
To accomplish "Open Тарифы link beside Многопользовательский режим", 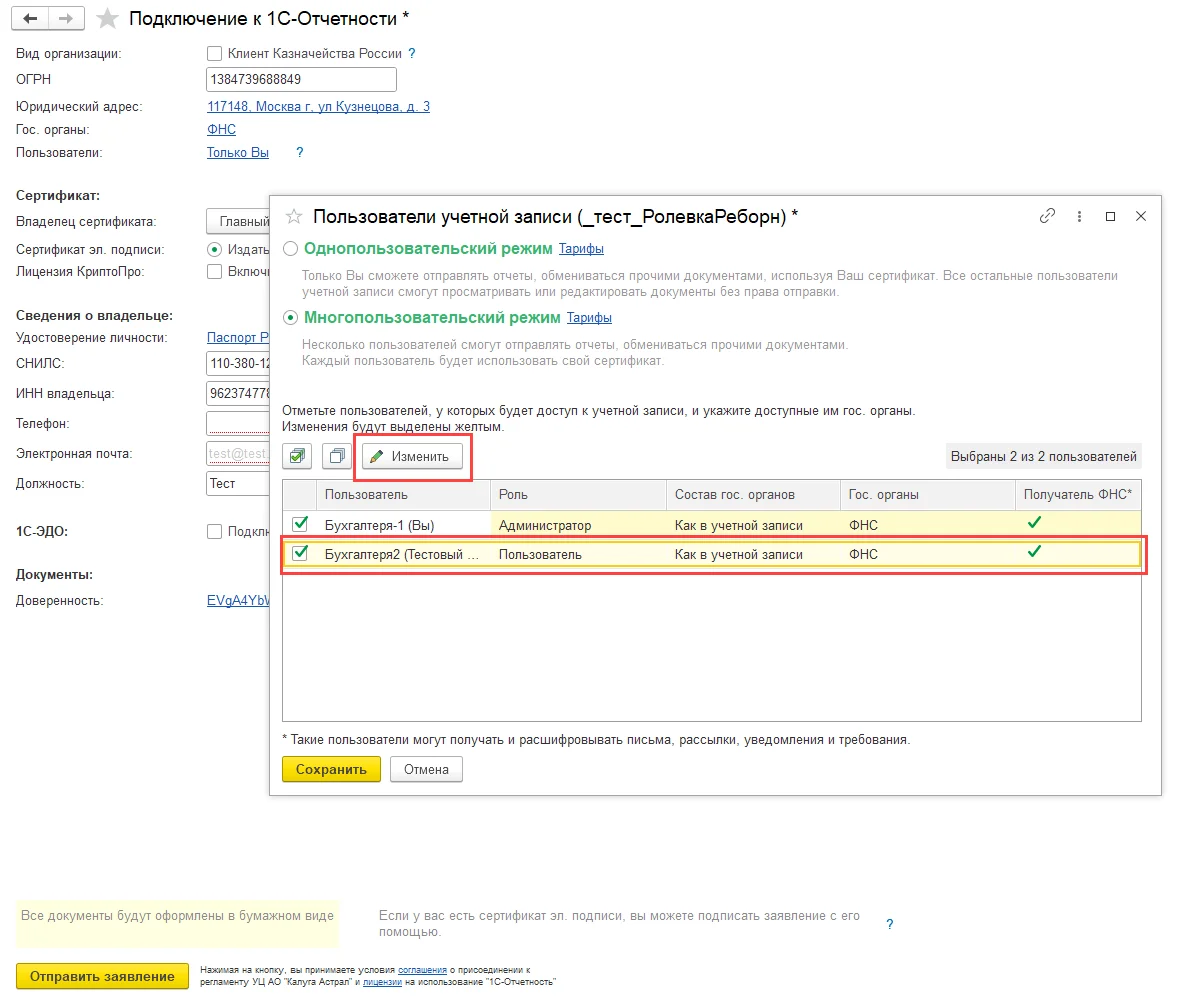I will 589,317.
